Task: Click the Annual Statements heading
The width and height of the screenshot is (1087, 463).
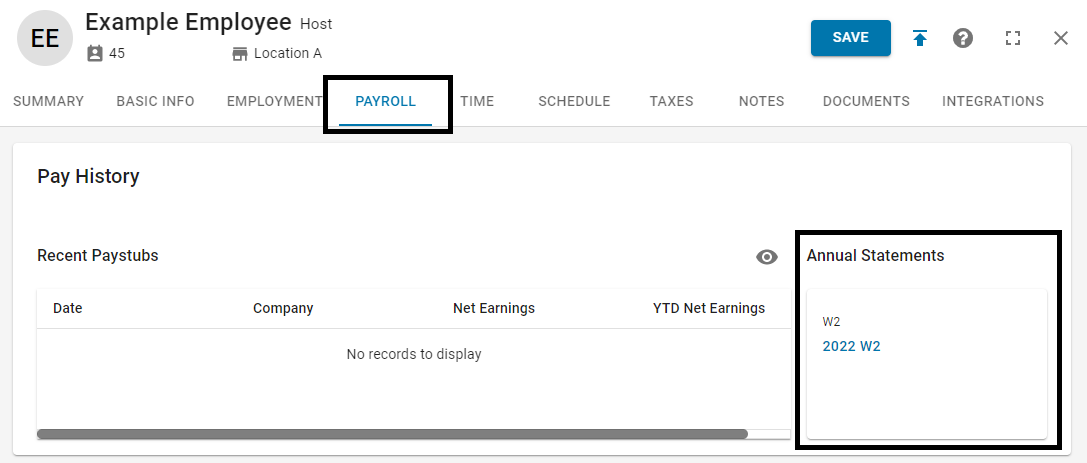Action: 875,256
